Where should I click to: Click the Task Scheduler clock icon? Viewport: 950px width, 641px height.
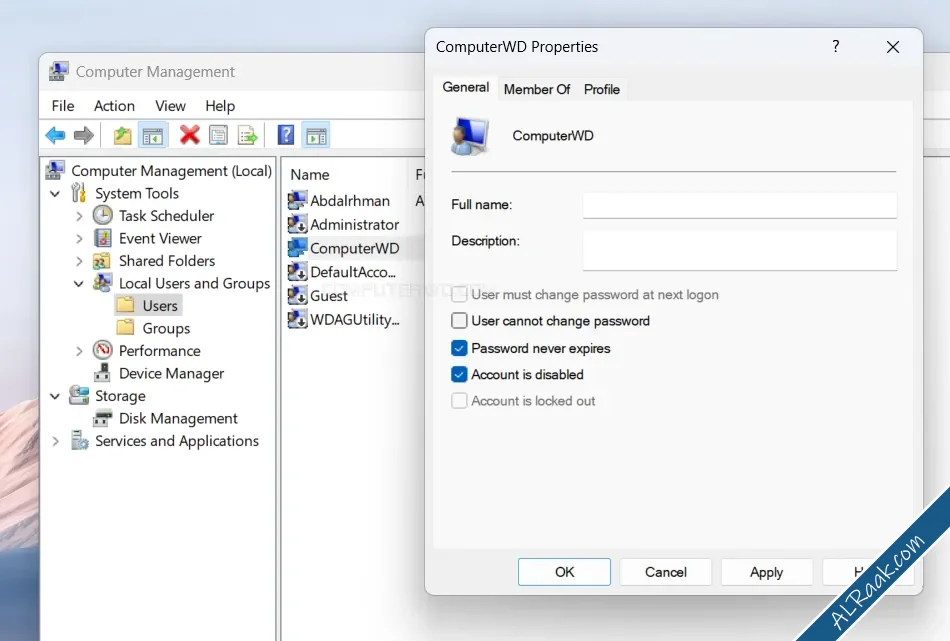point(102,215)
